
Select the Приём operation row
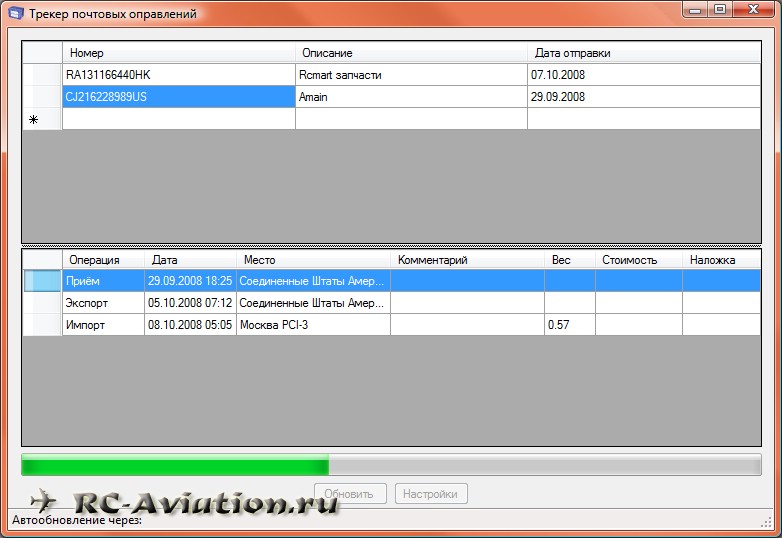103,281
